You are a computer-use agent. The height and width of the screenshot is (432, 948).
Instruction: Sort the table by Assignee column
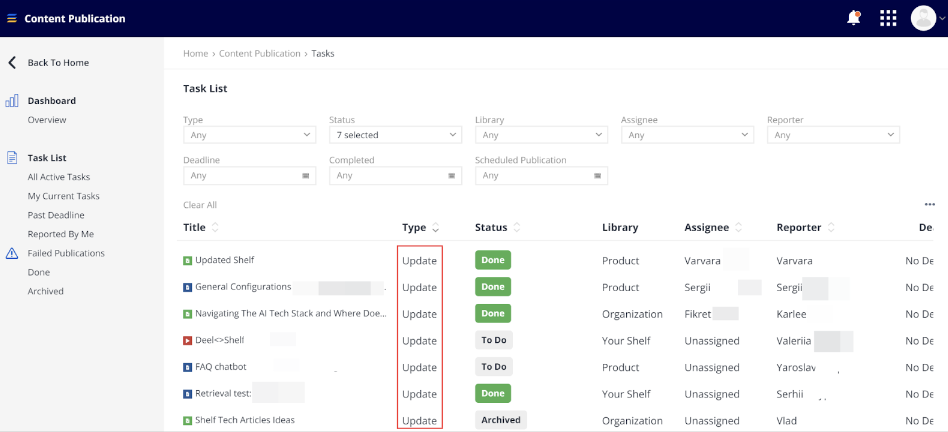(x=738, y=228)
